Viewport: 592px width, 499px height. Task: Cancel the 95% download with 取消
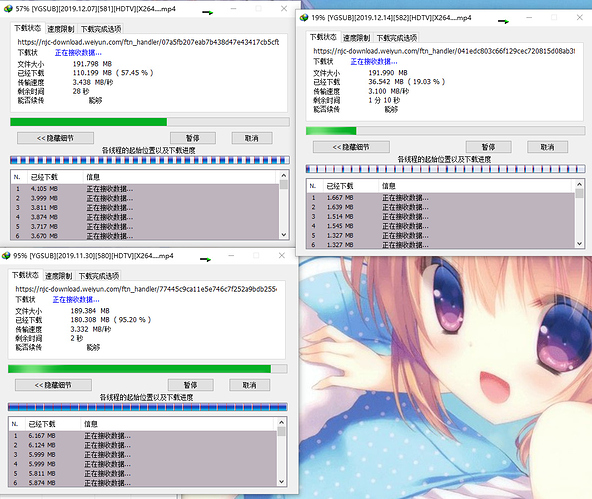[x=249, y=385]
